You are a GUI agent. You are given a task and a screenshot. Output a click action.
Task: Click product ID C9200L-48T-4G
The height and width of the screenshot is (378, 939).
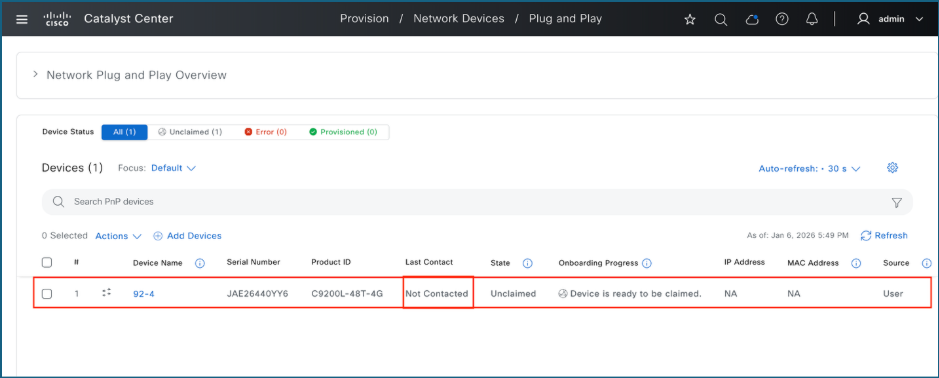[347, 294]
